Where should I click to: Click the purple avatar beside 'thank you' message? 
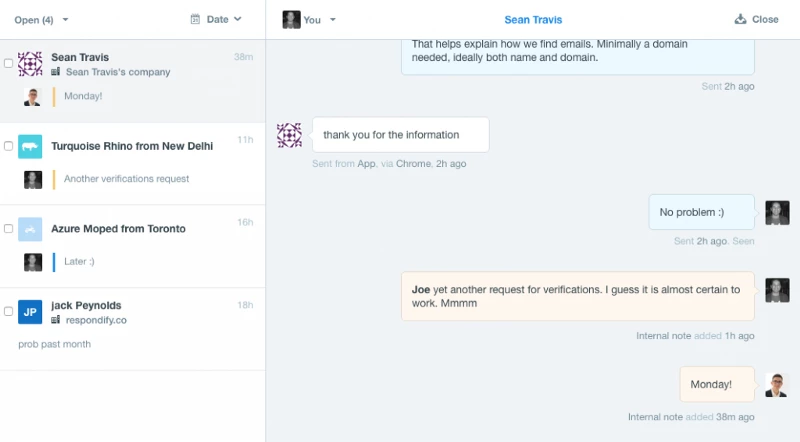[289, 135]
